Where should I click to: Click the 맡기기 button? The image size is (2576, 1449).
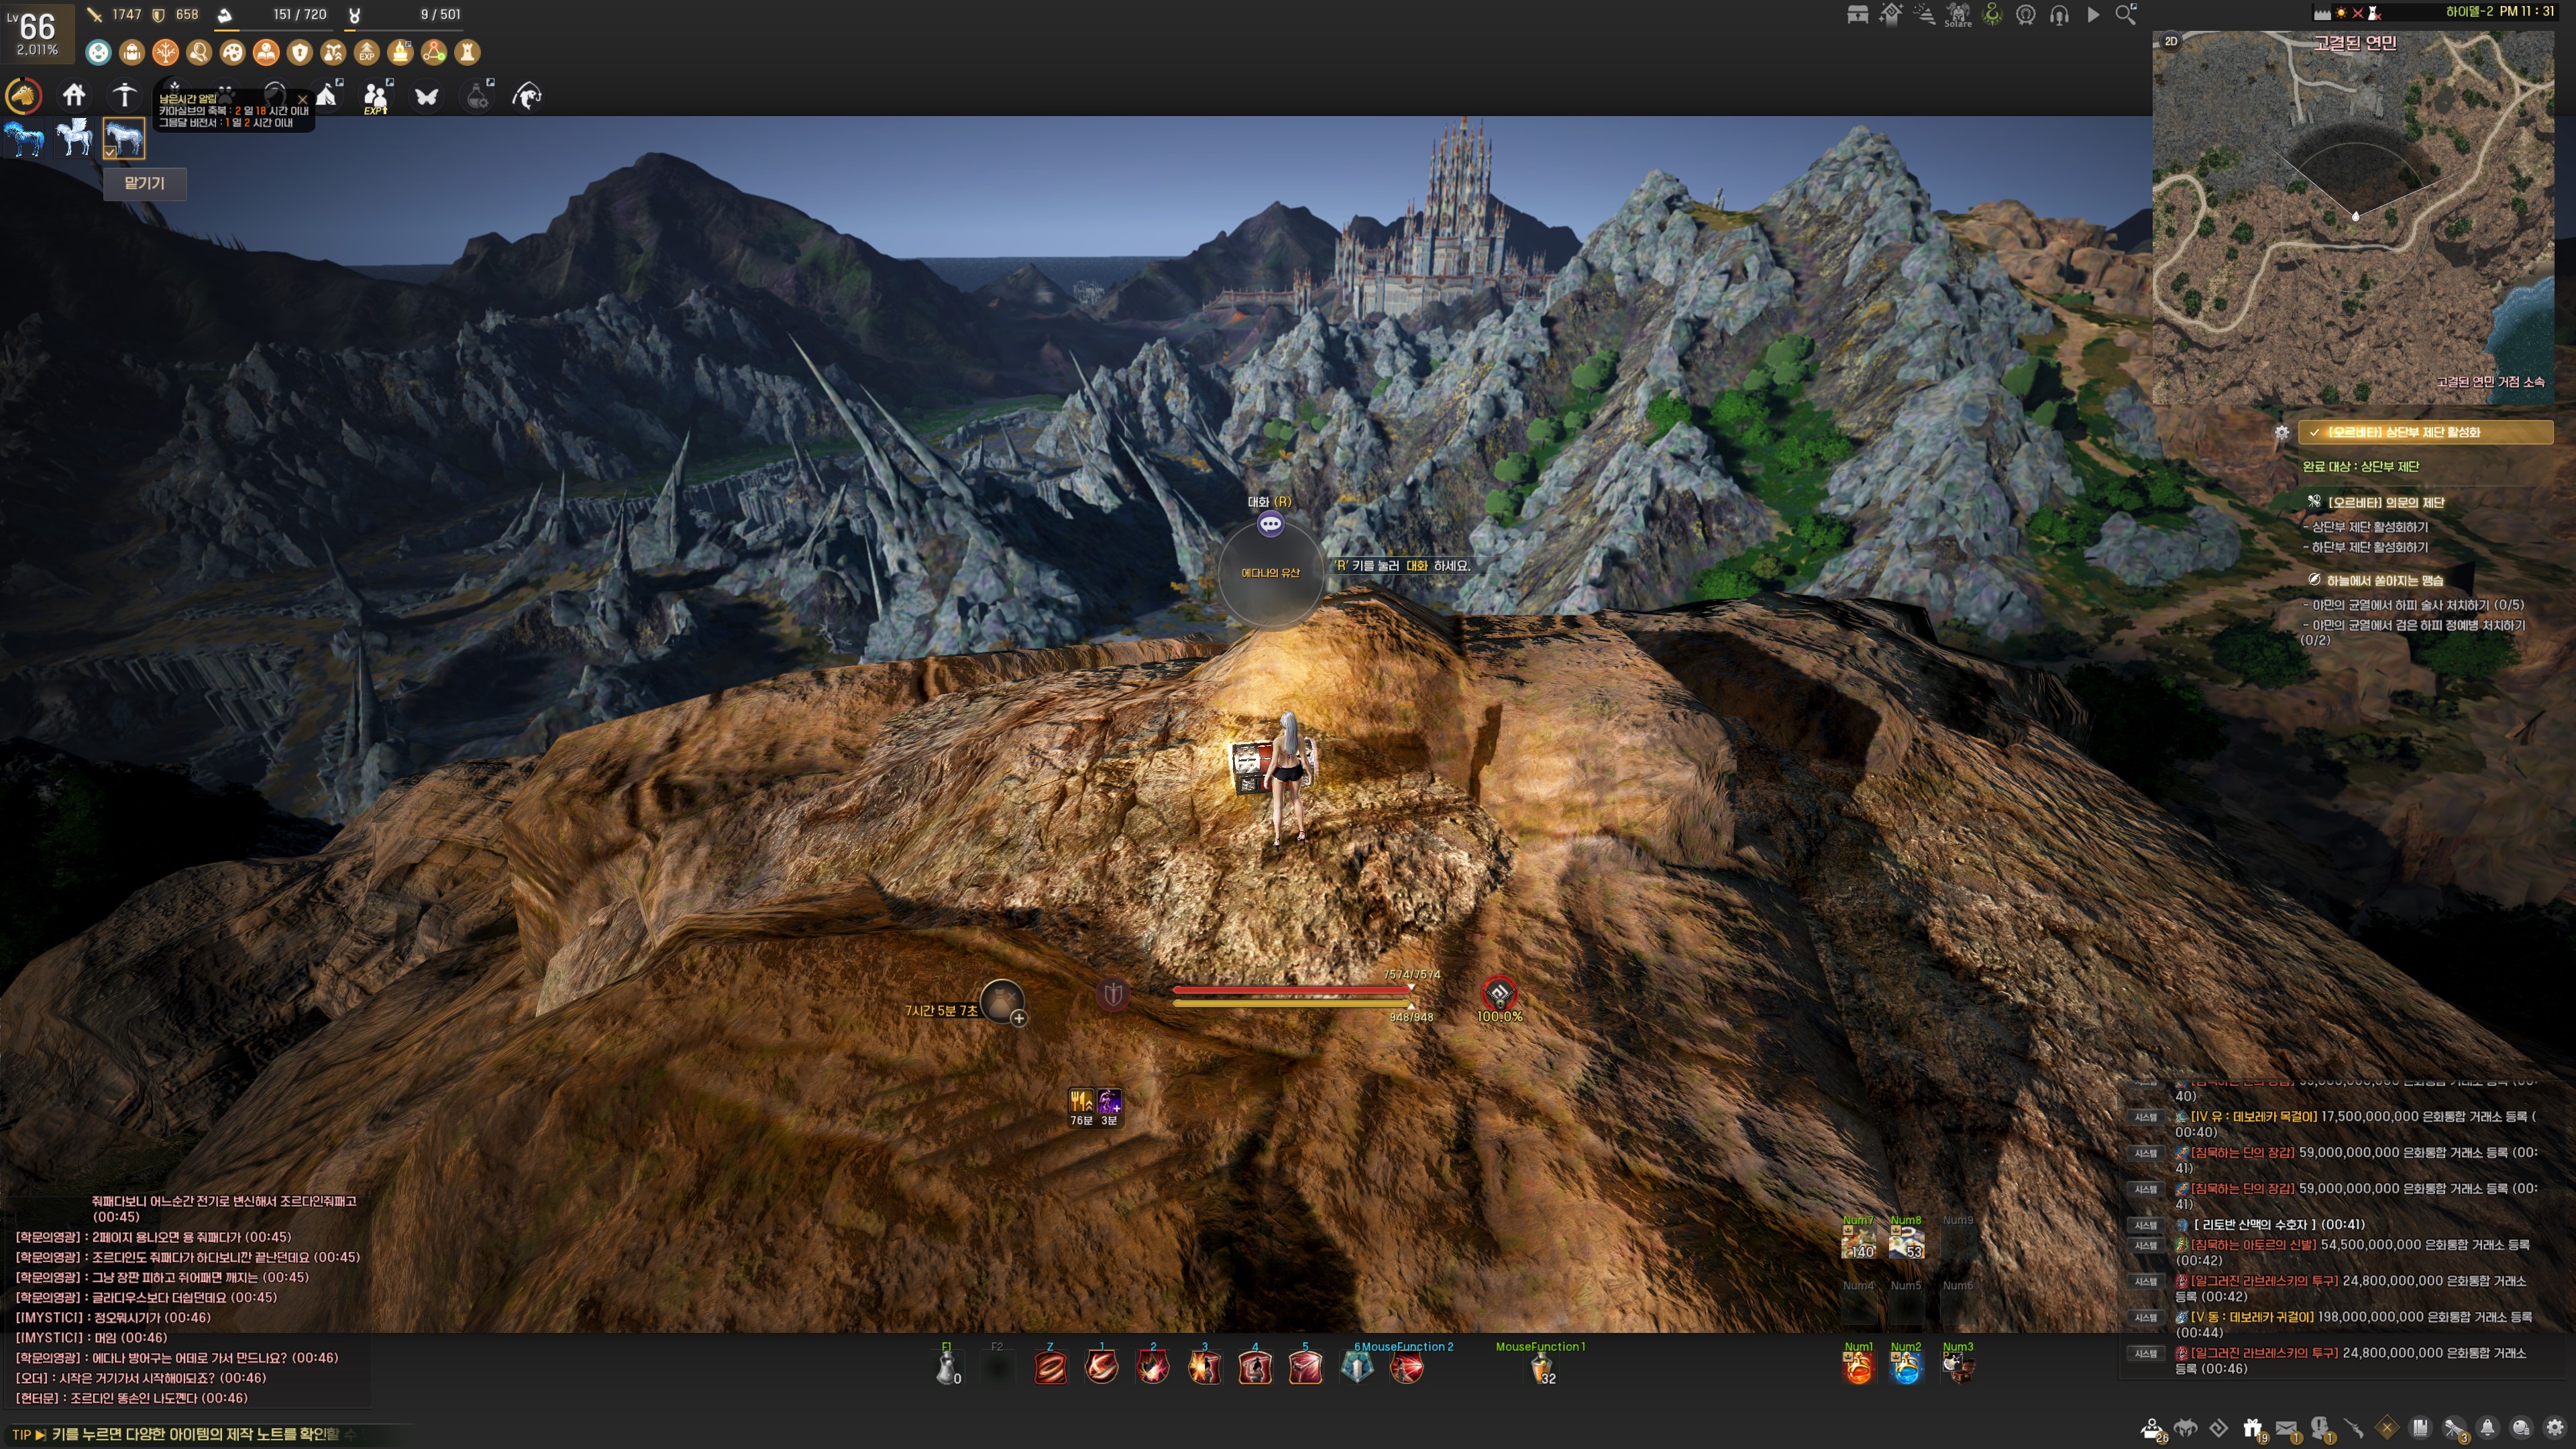[144, 183]
